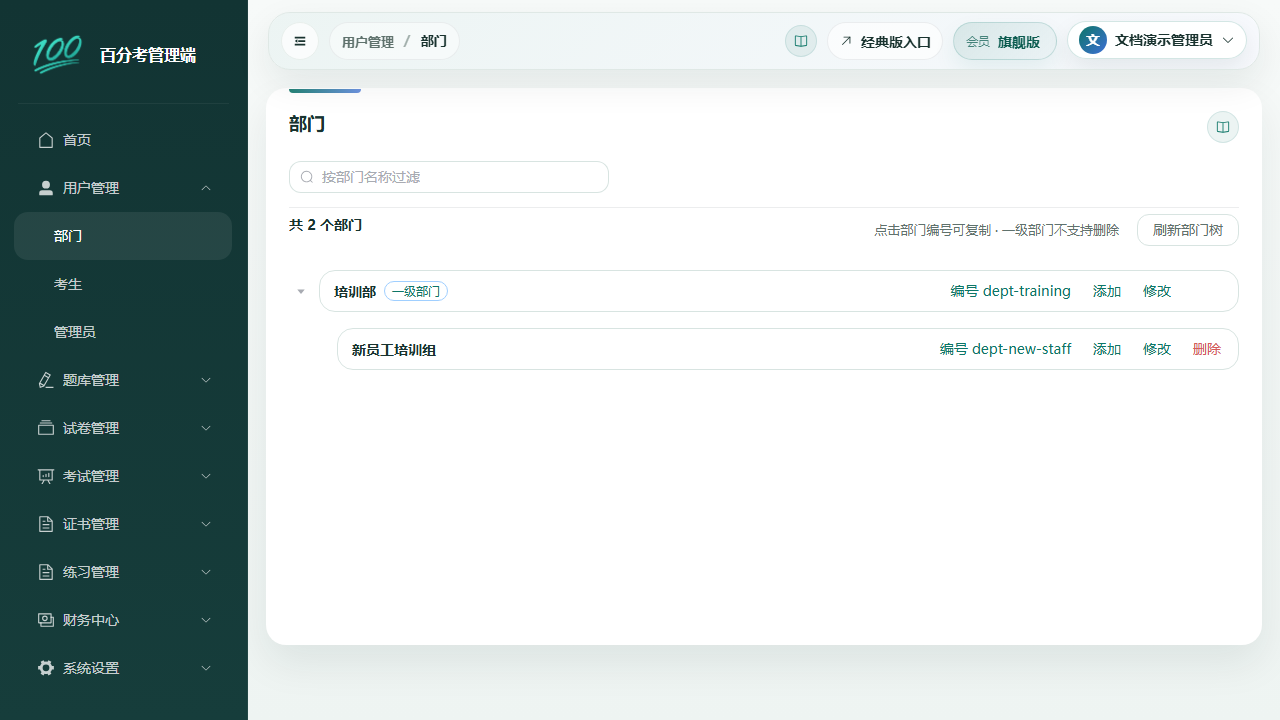Click 添加 on the 新员工培训组 row
The image size is (1280, 720).
coord(1107,349)
